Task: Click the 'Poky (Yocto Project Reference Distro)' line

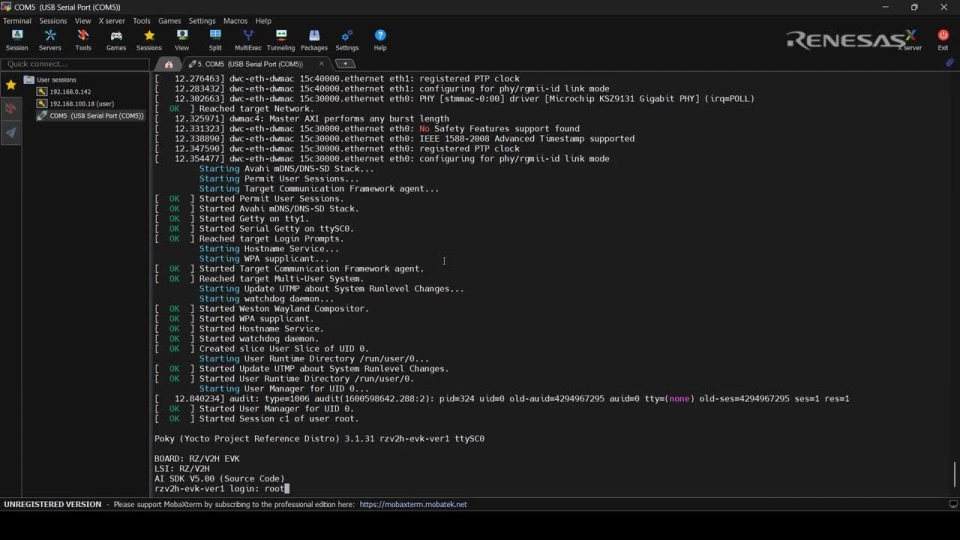Action: [x=320, y=439]
